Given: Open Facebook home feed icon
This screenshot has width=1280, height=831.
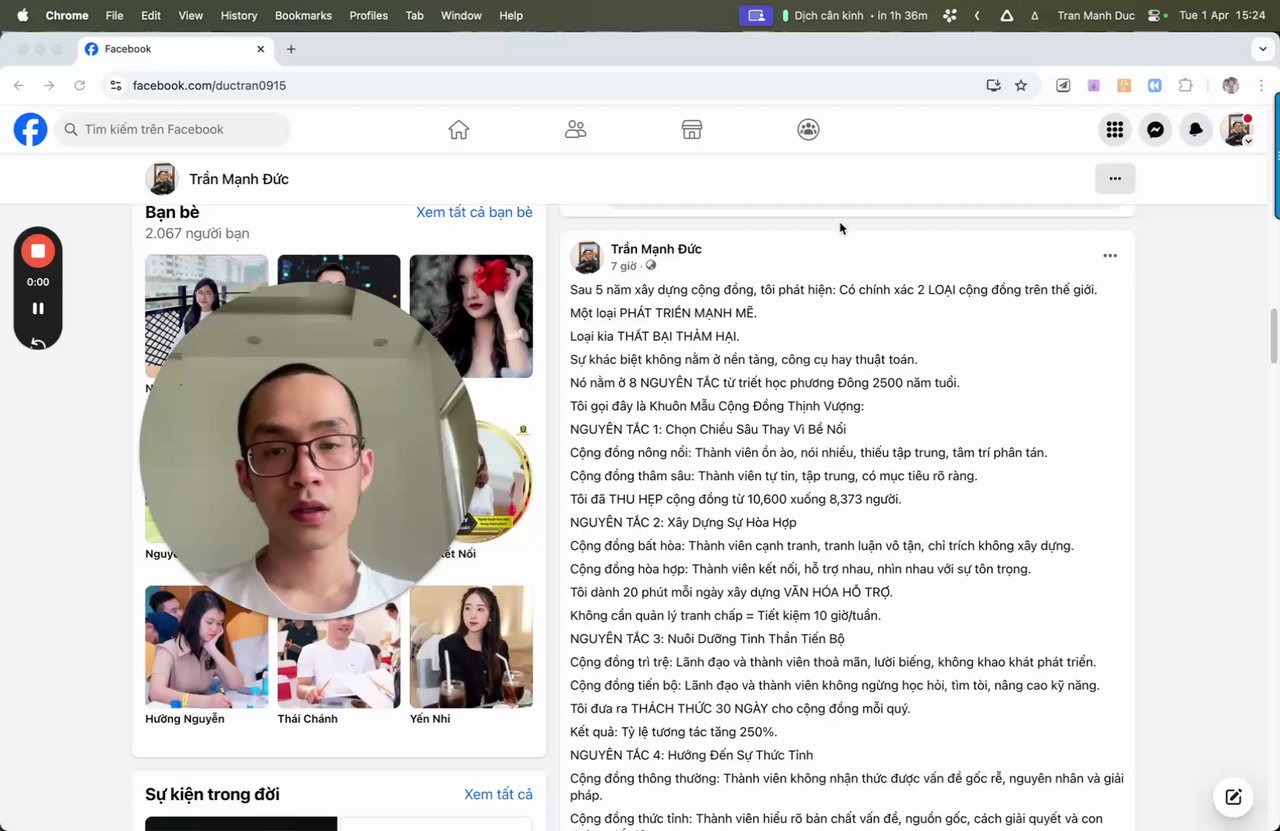Looking at the screenshot, I should (458, 129).
